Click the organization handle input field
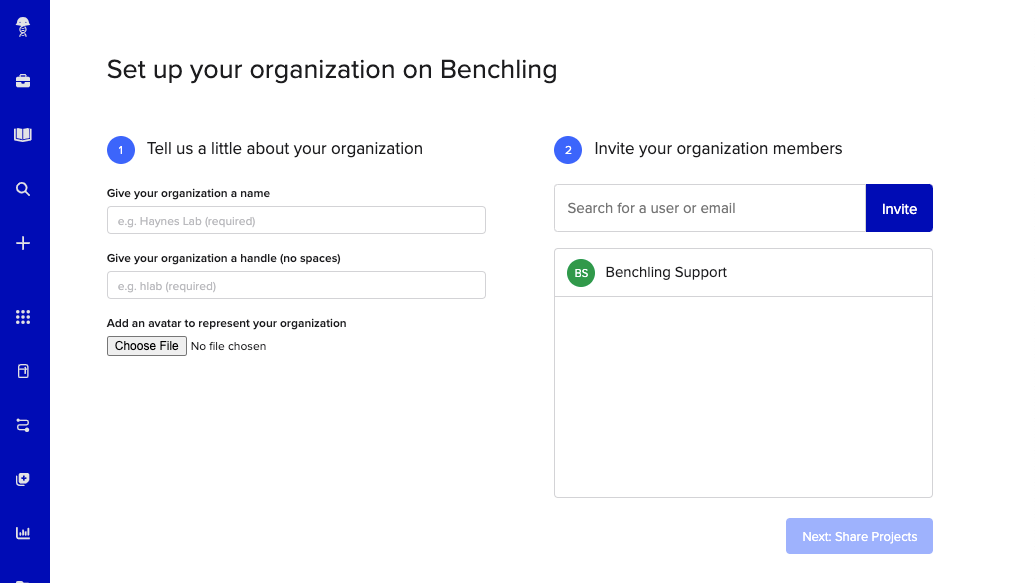Viewport: 1035px width, 583px height. pyautogui.click(x=296, y=285)
